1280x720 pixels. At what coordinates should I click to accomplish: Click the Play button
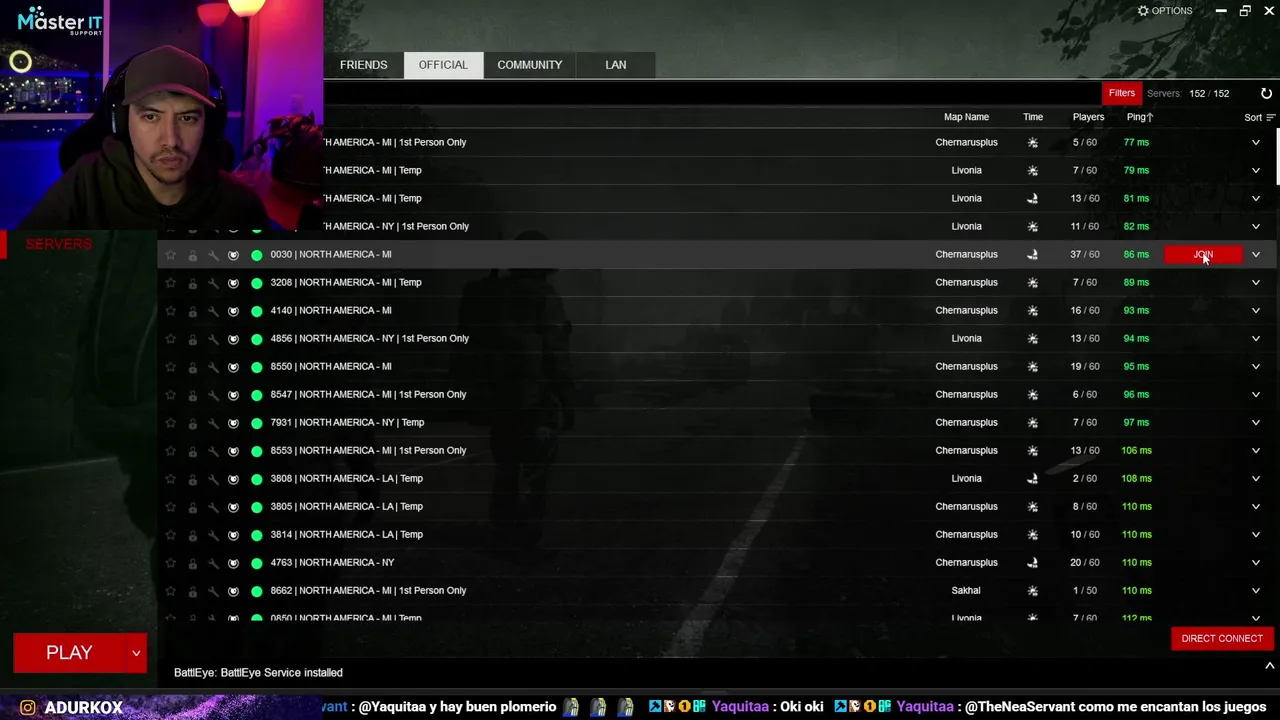[x=69, y=653]
